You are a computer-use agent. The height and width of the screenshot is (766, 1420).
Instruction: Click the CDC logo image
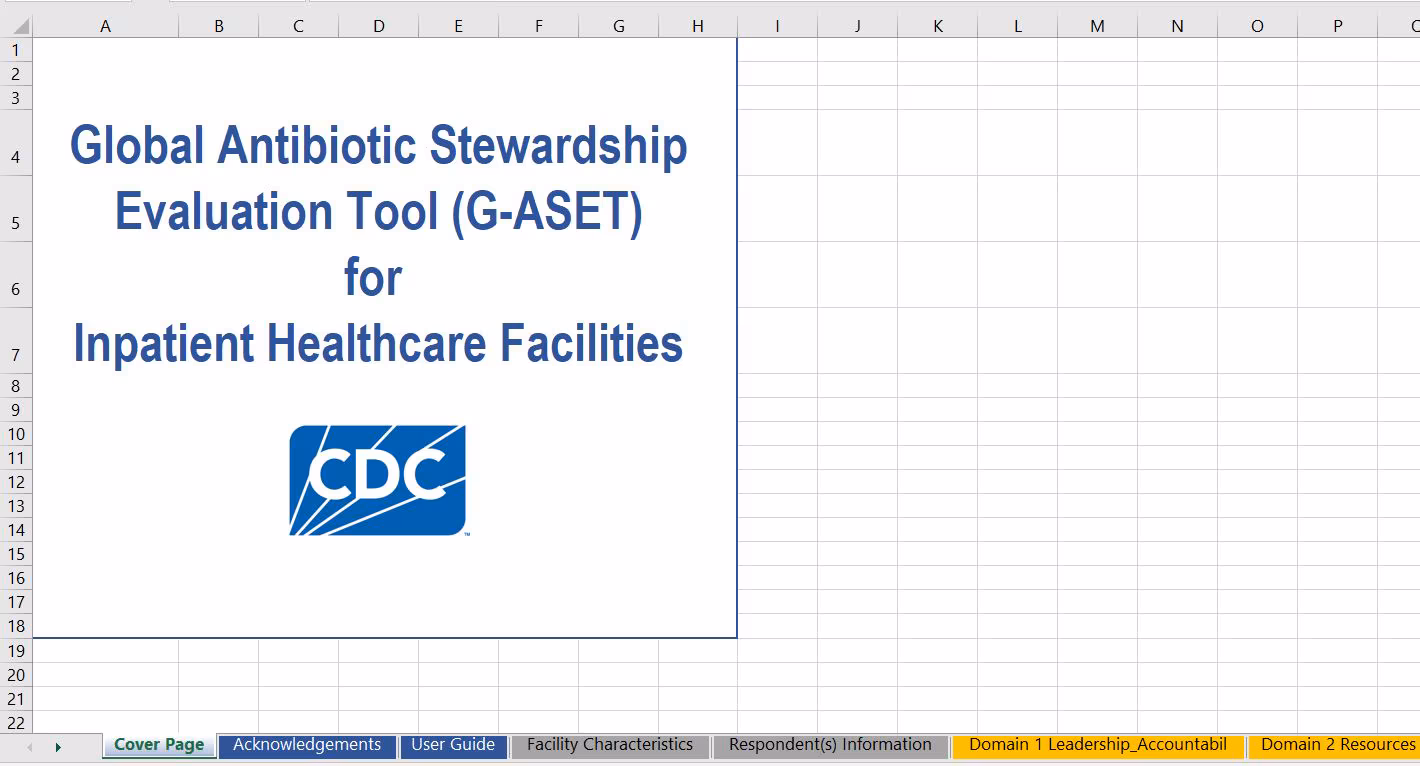tap(377, 480)
